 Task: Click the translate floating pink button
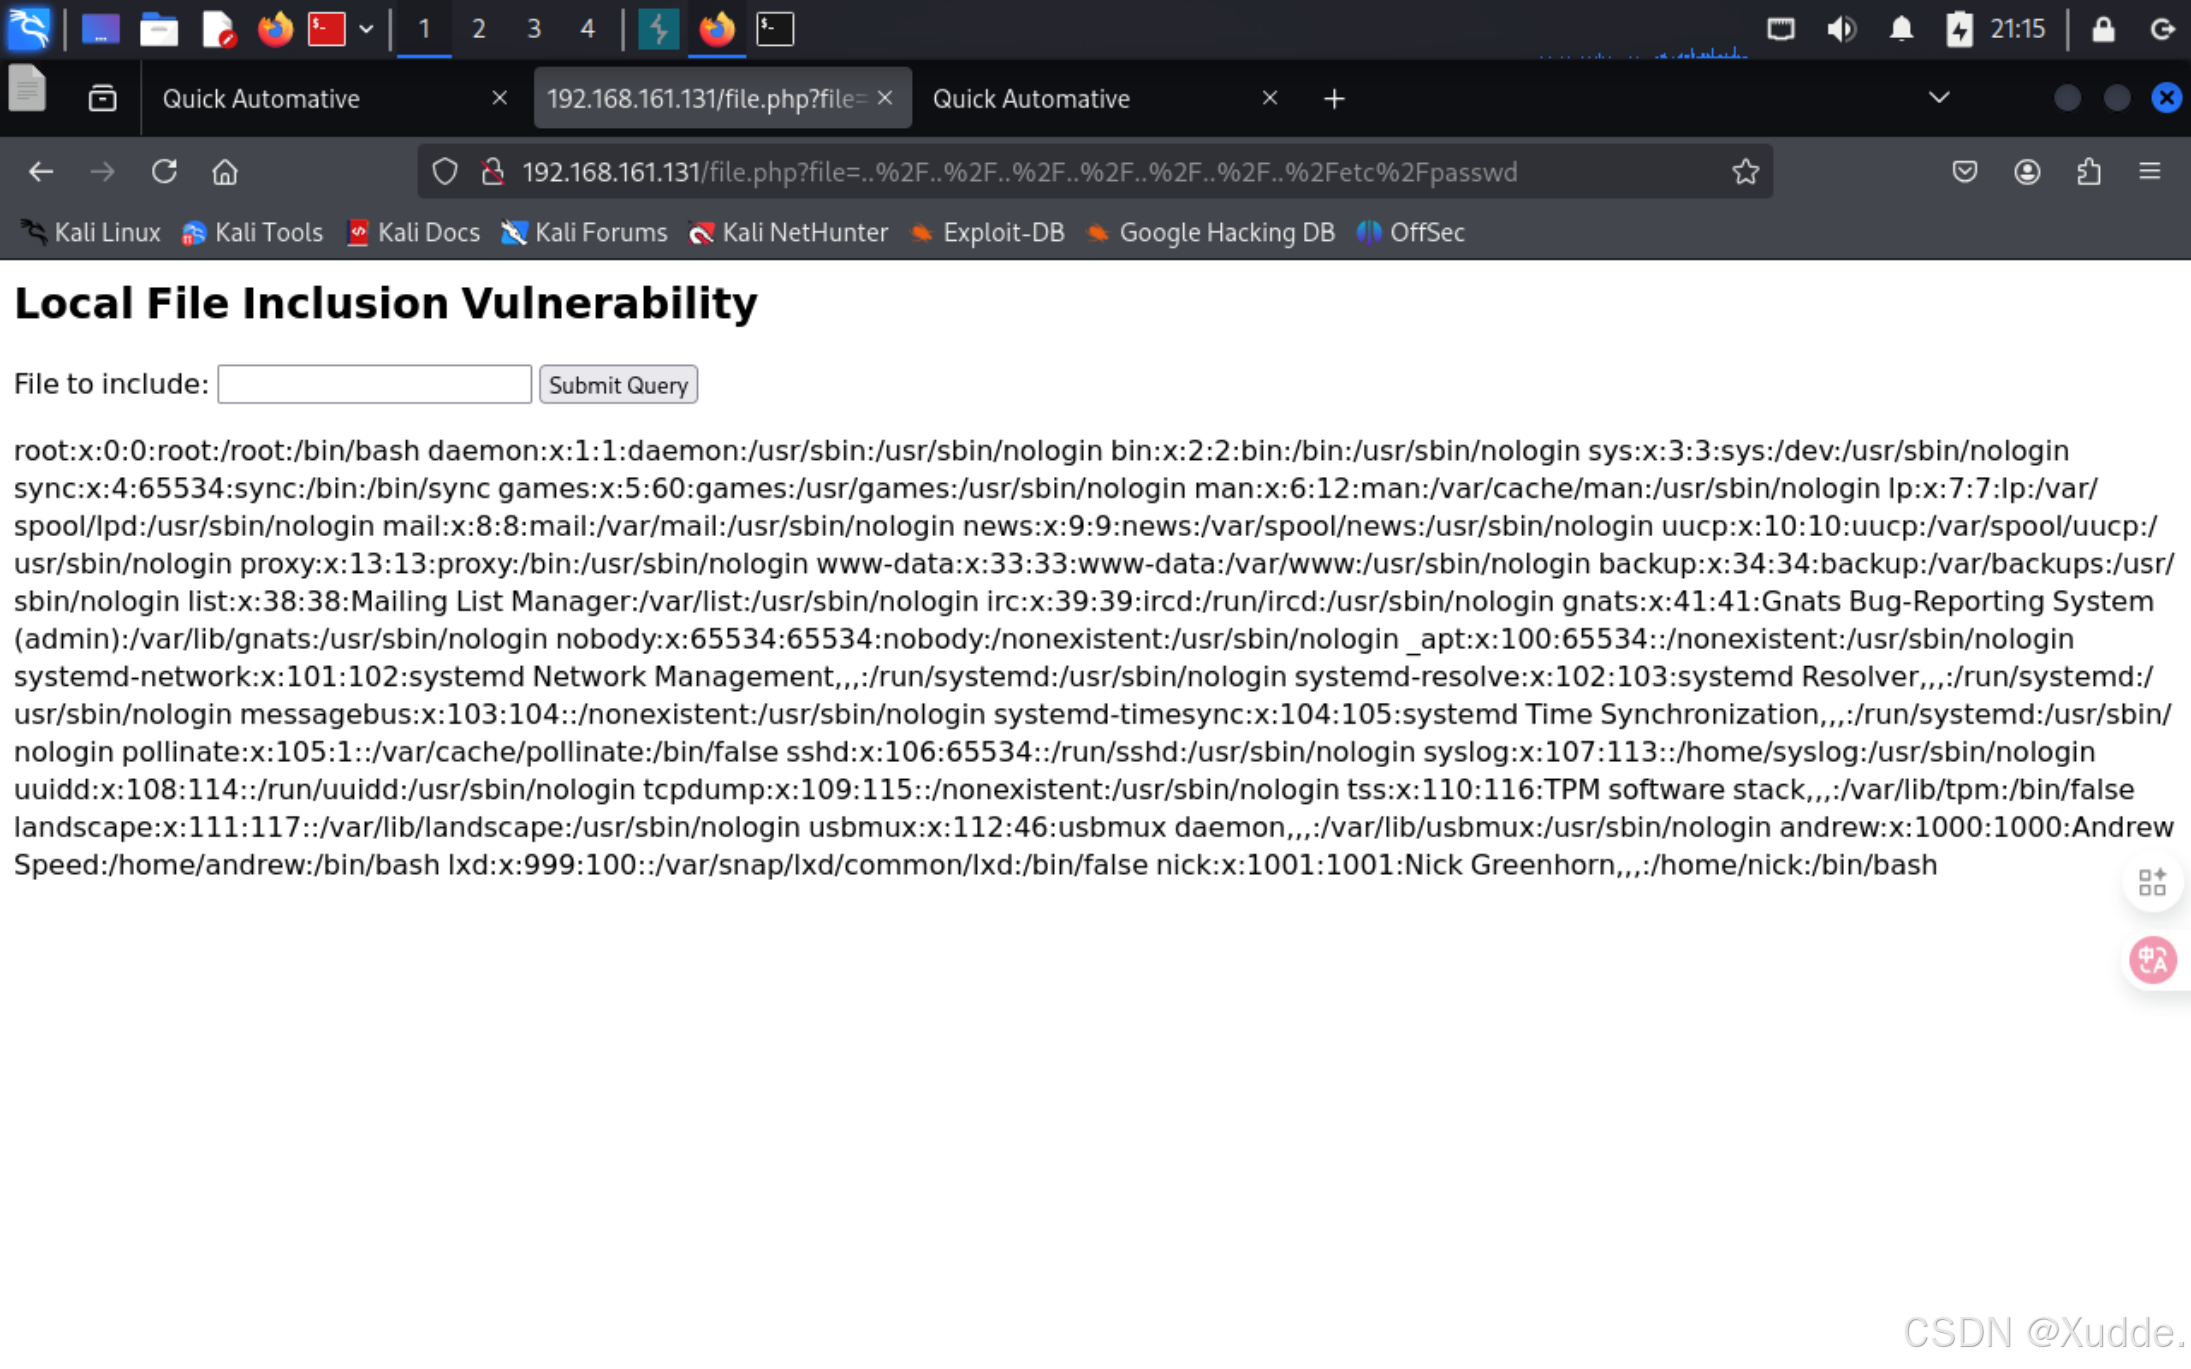[2152, 960]
